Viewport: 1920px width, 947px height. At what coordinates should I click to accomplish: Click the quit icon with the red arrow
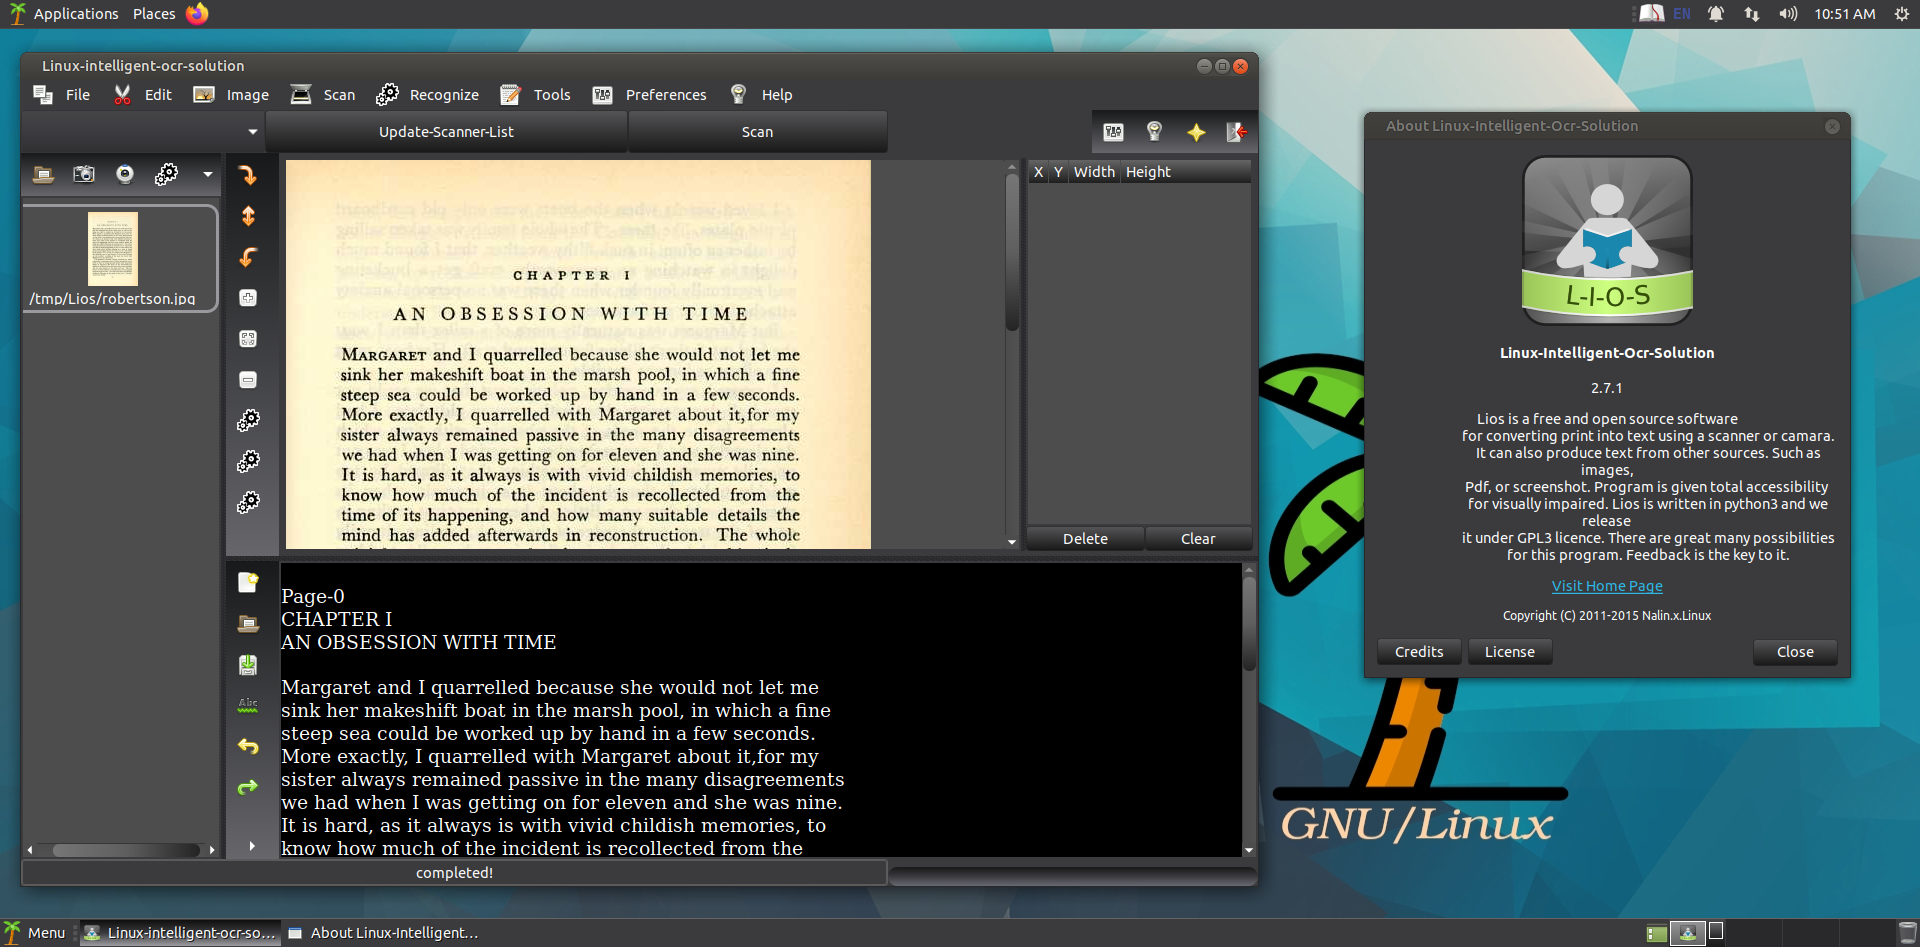click(x=1237, y=132)
